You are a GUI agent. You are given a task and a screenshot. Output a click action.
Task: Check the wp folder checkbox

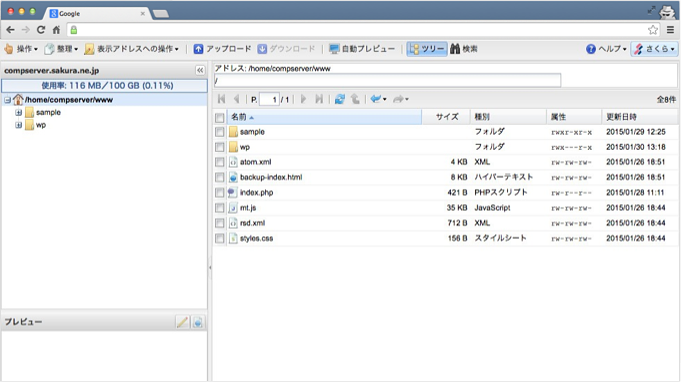220,147
